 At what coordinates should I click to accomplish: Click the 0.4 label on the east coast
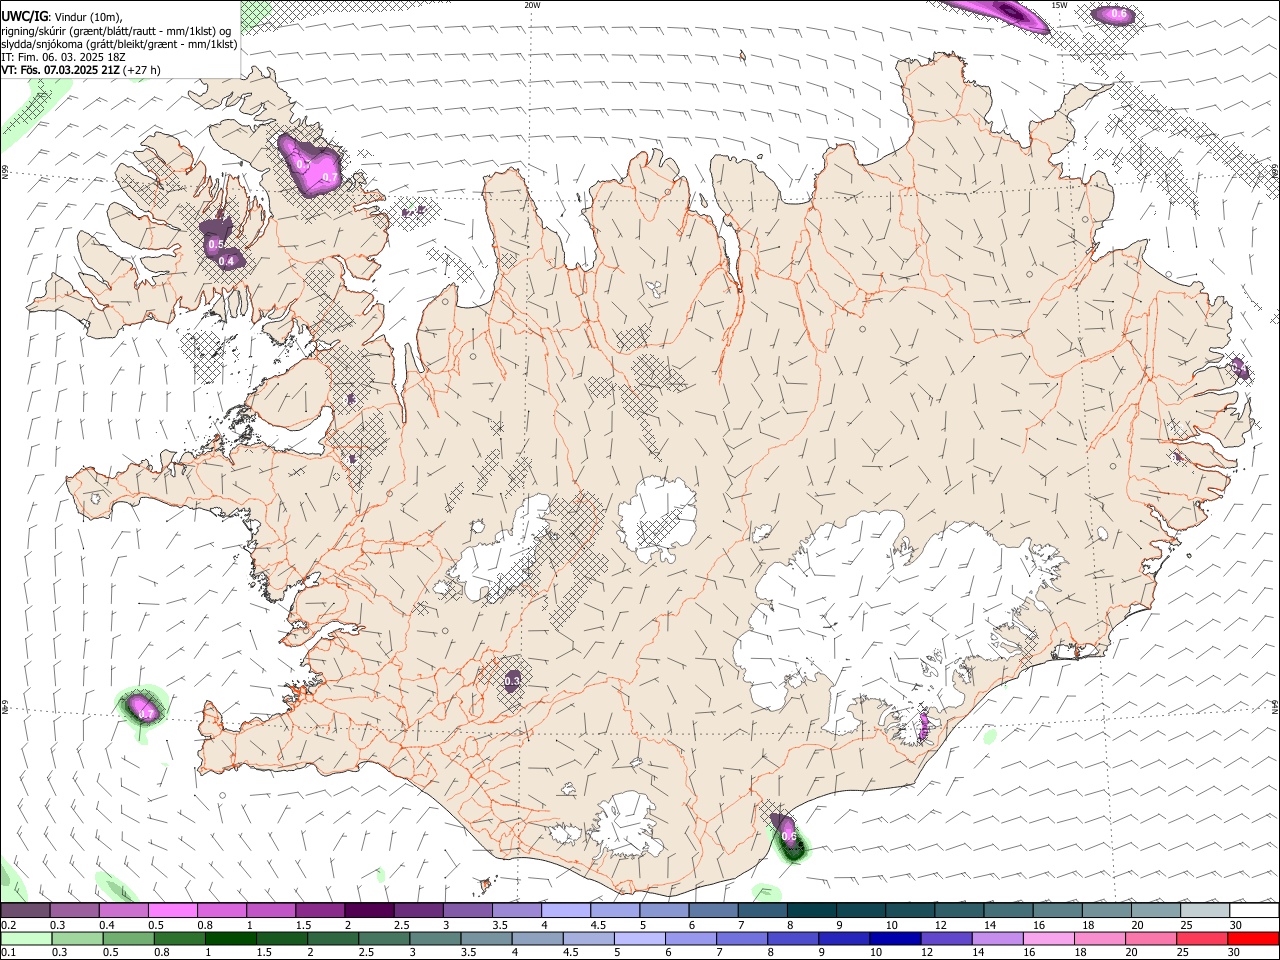tap(1240, 369)
